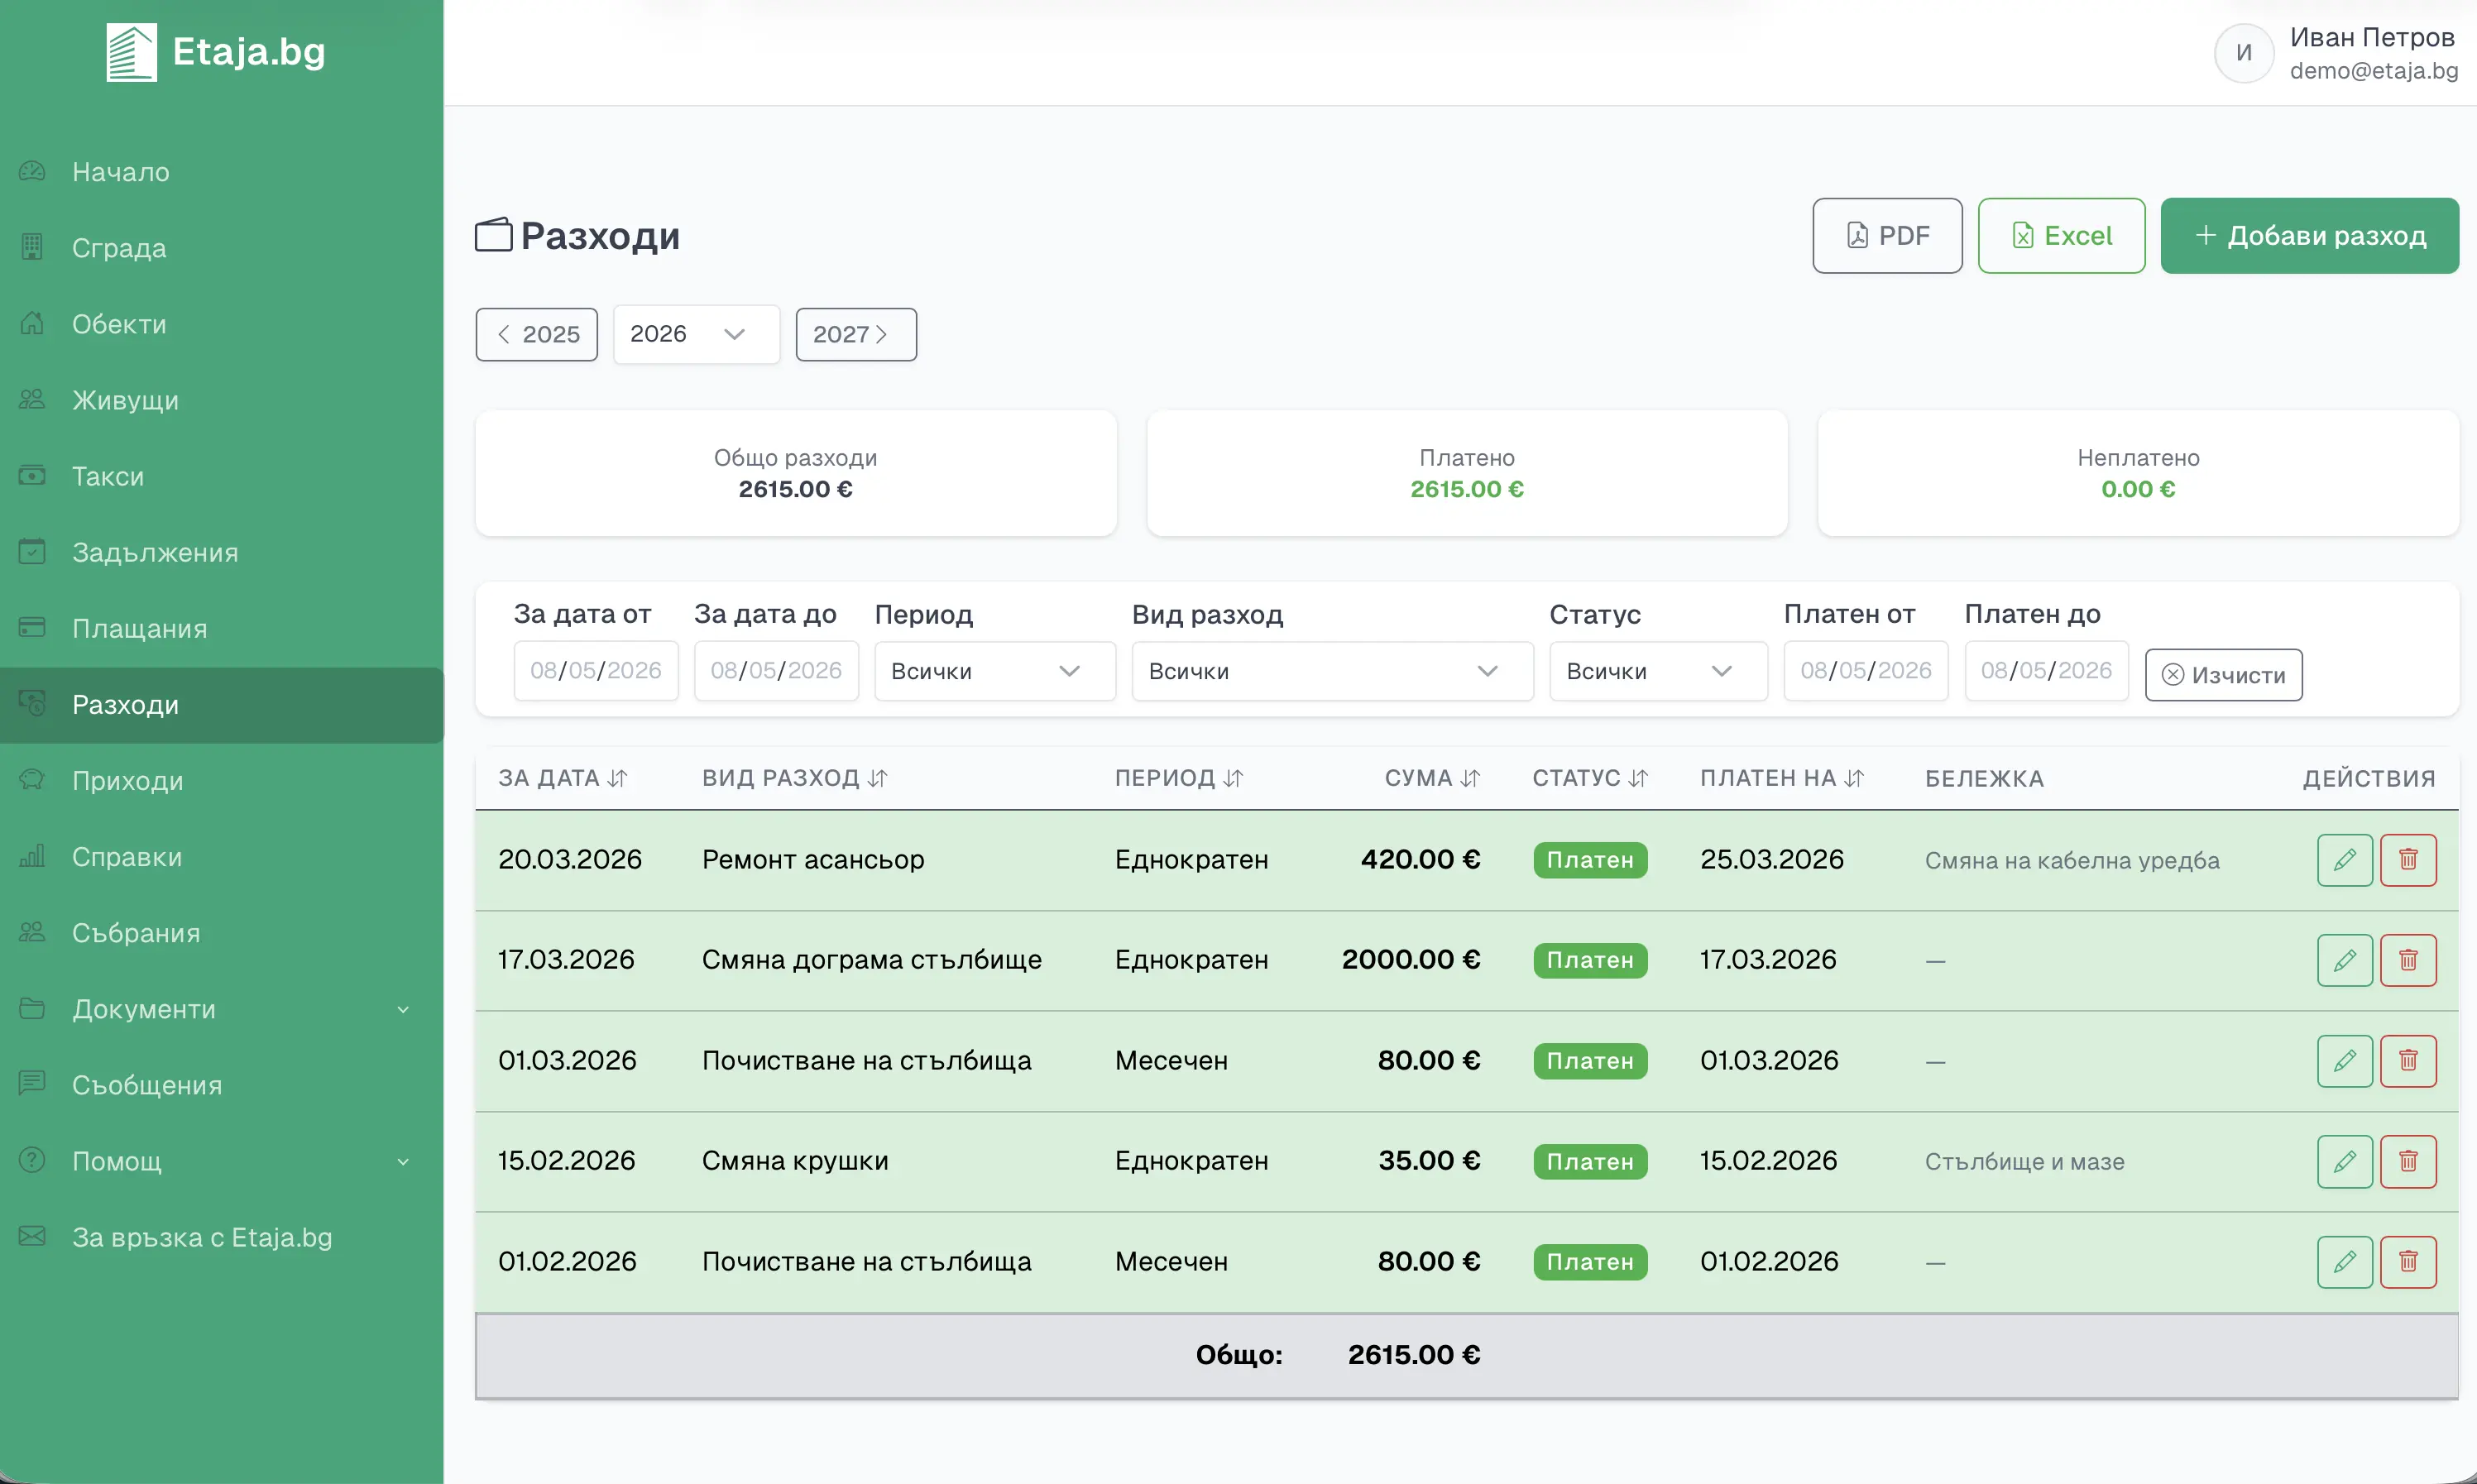The image size is (2477, 1484).
Task: Open Събрания section
Action: (221, 933)
